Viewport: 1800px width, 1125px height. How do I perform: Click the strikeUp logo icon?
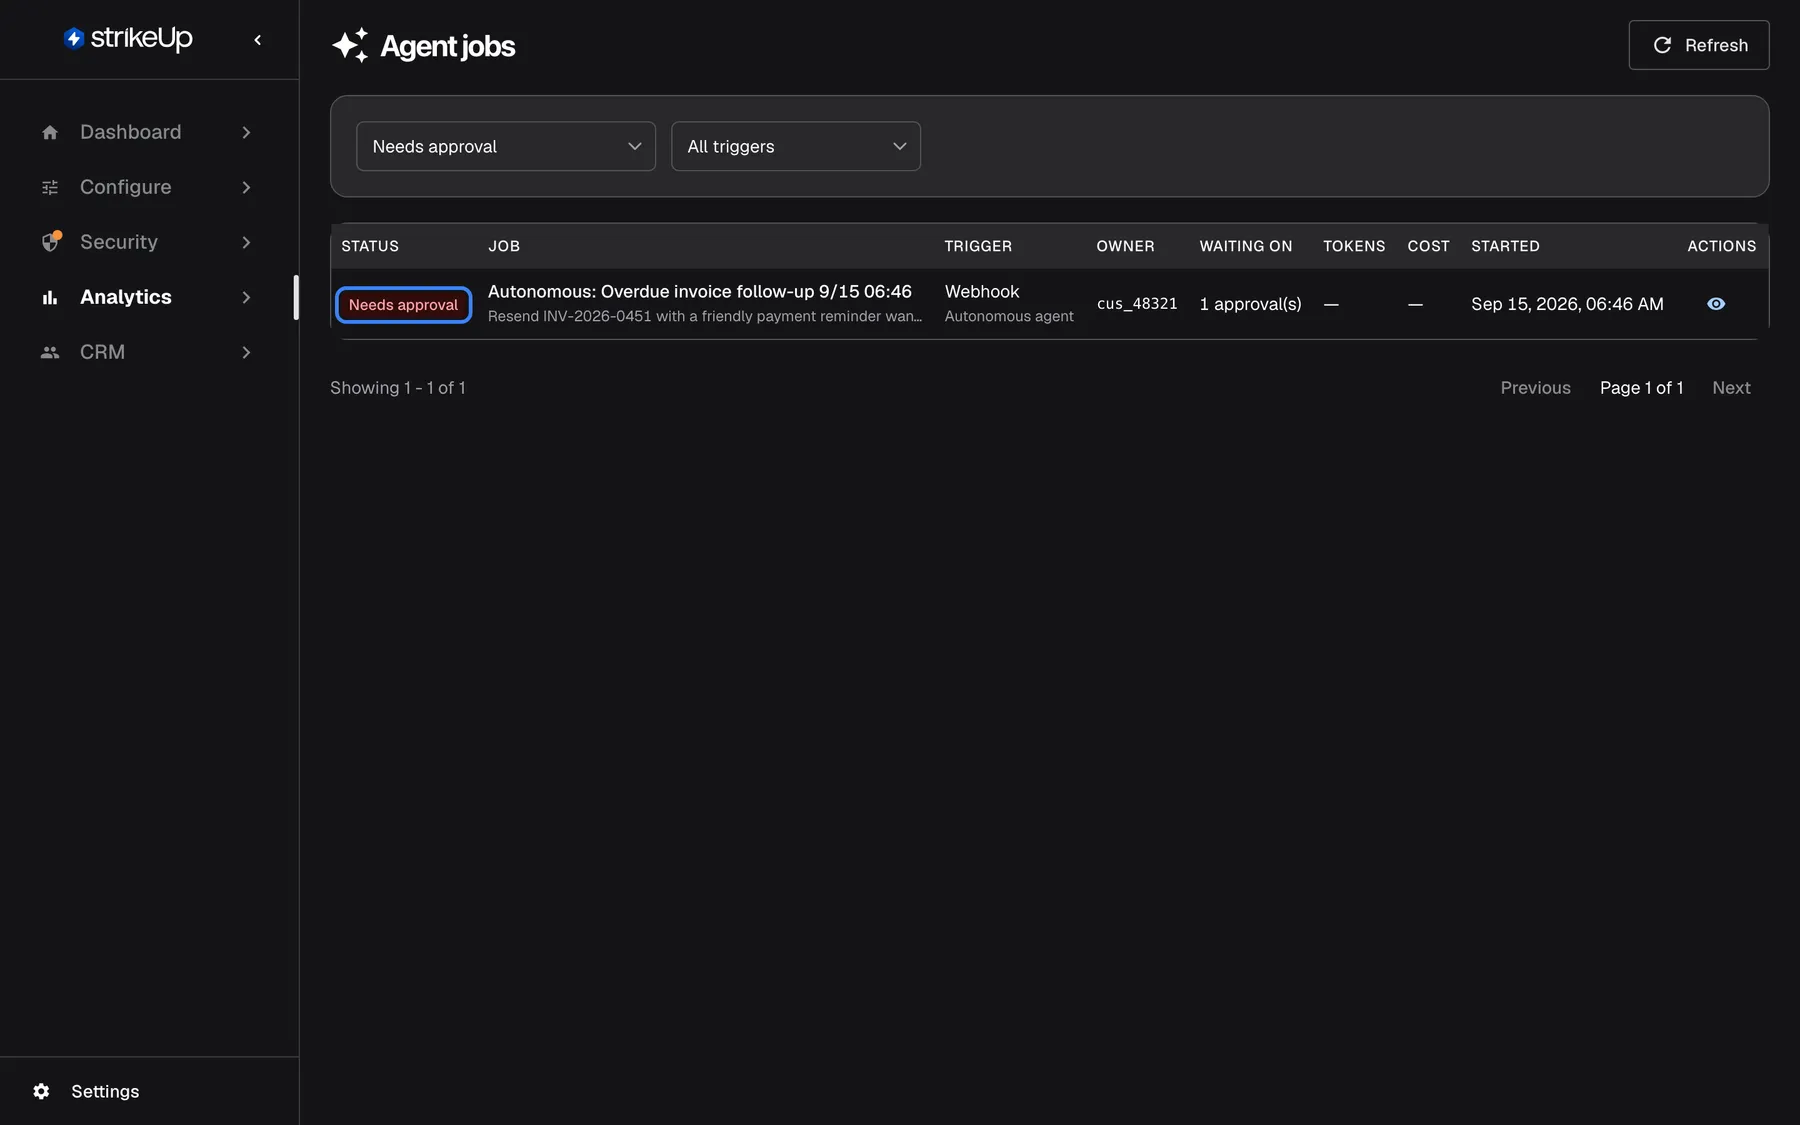[x=73, y=38]
